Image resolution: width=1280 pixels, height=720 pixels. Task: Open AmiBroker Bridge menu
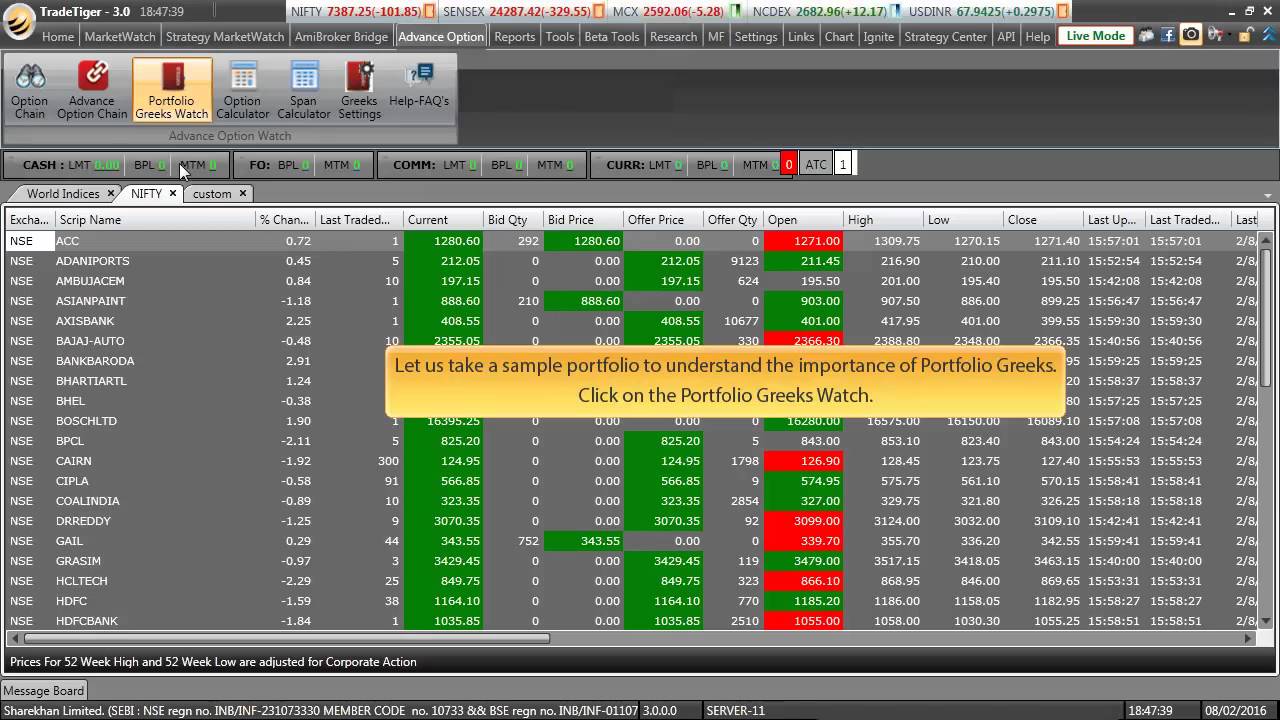pos(341,36)
